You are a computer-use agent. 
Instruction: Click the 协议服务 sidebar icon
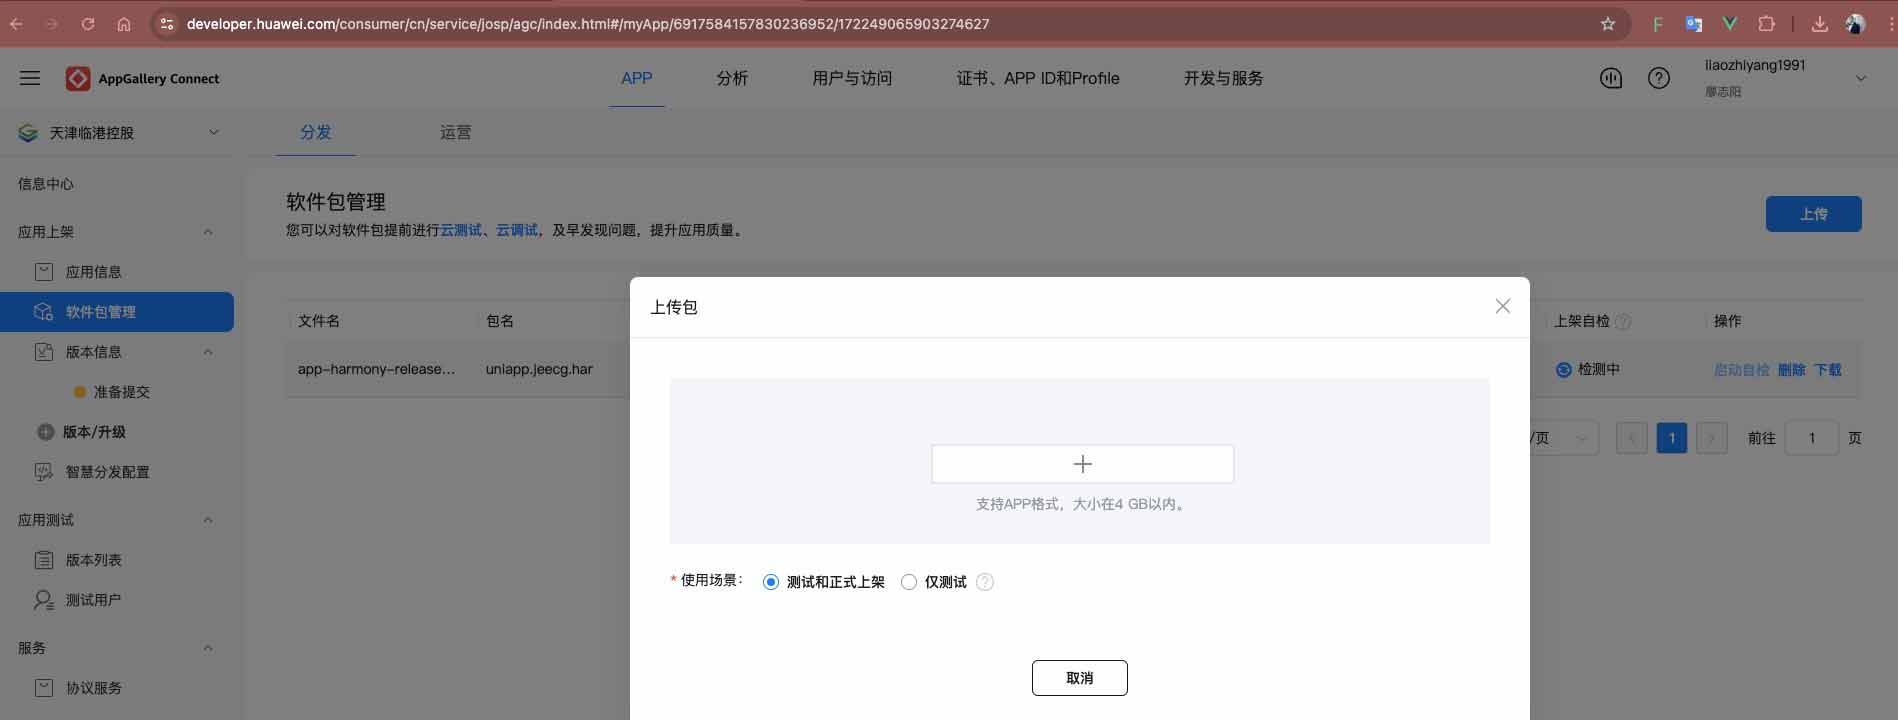point(44,688)
